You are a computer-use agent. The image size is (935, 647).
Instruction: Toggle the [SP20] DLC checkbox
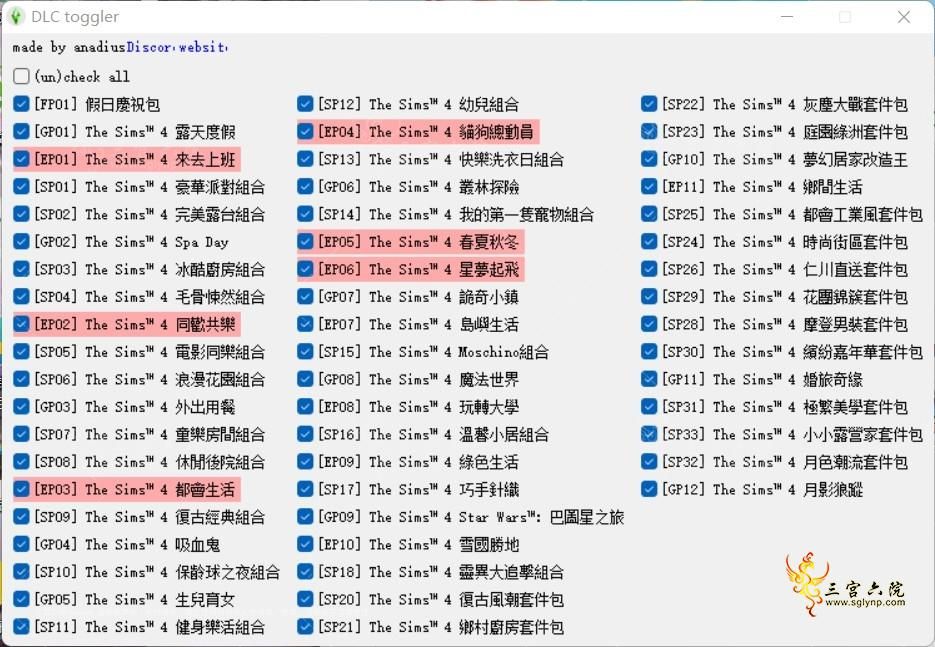point(305,599)
